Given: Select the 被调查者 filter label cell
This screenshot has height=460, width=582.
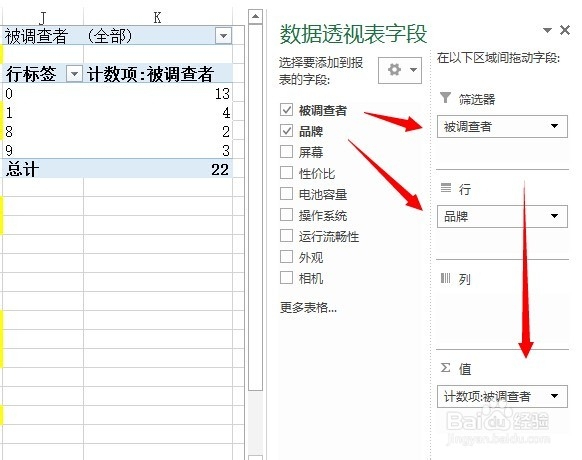Looking at the screenshot, I should click(43, 36).
